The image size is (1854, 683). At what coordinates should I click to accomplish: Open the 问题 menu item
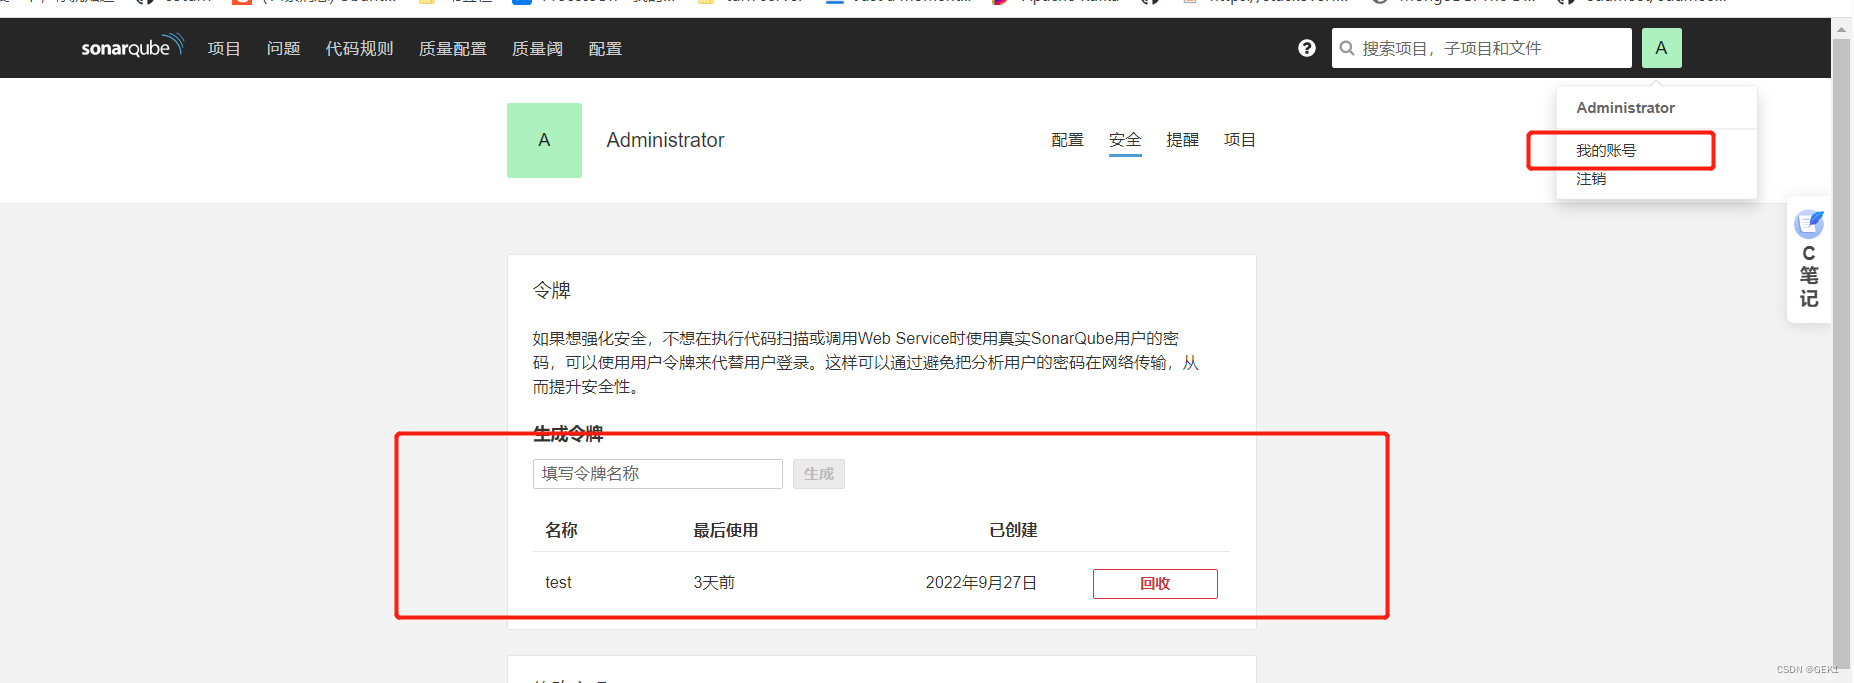coord(283,48)
